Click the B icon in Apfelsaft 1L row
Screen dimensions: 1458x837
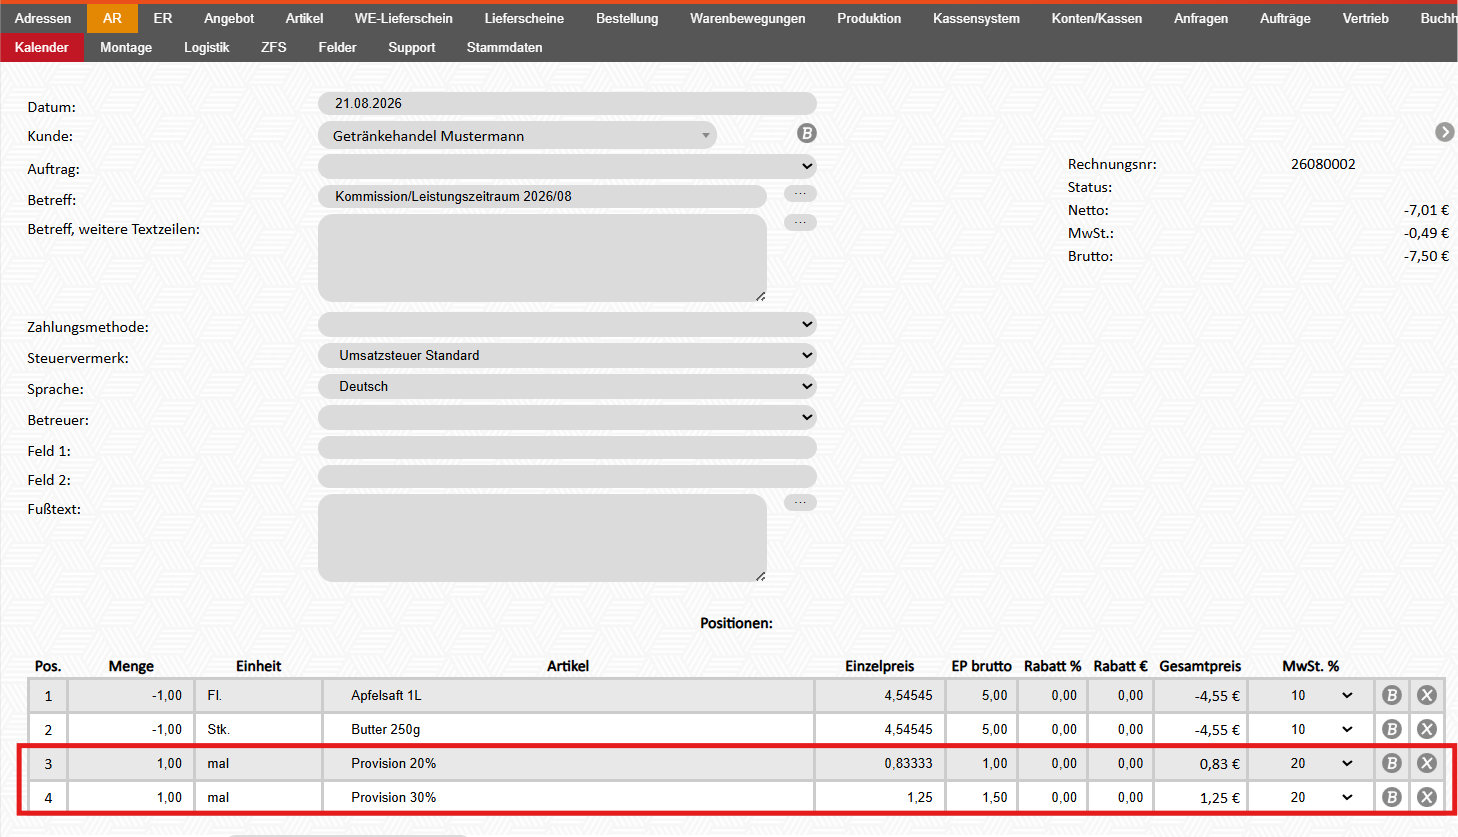pos(1391,696)
